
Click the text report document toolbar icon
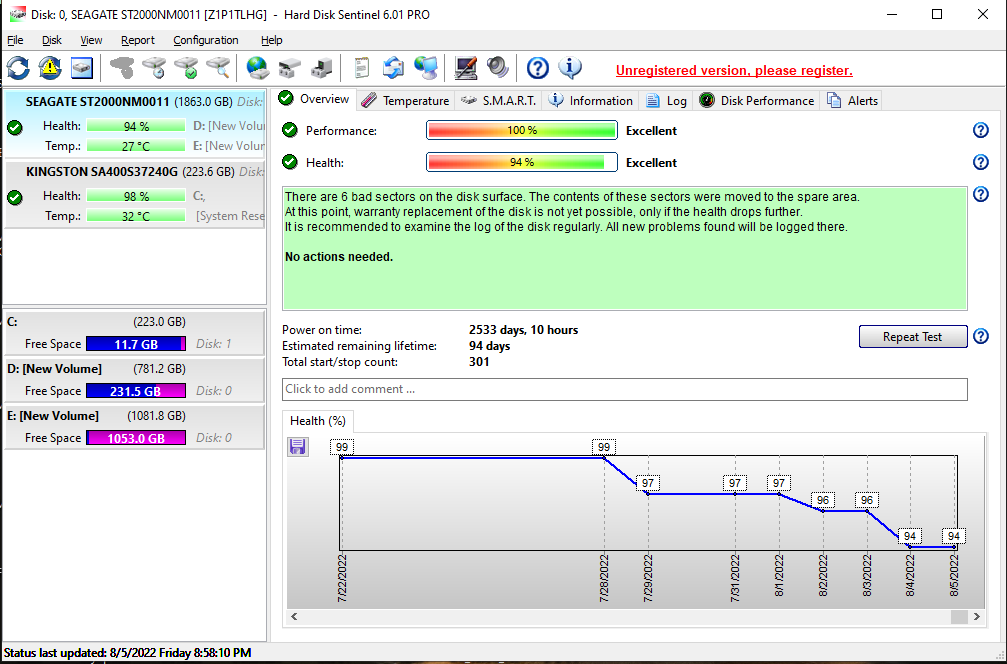click(x=362, y=67)
